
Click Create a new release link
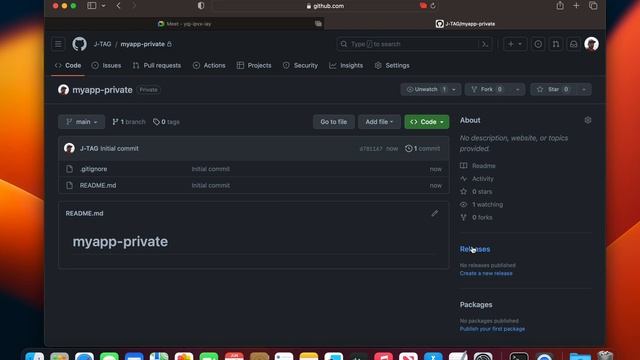point(486,273)
